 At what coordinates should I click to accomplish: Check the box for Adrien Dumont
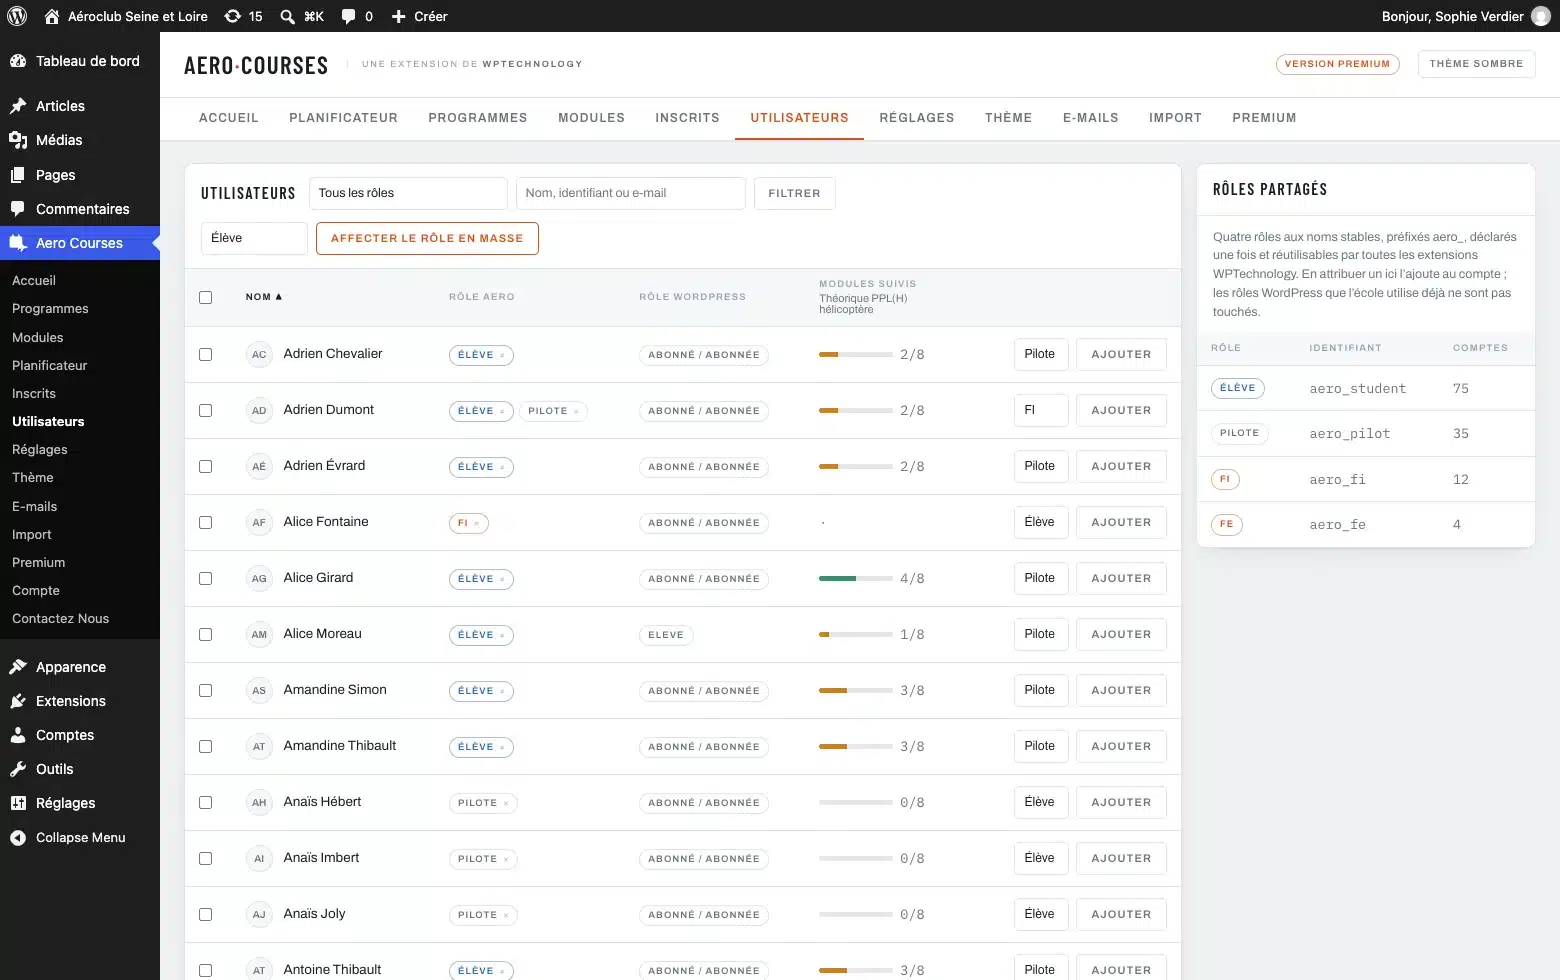tap(206, 410)
